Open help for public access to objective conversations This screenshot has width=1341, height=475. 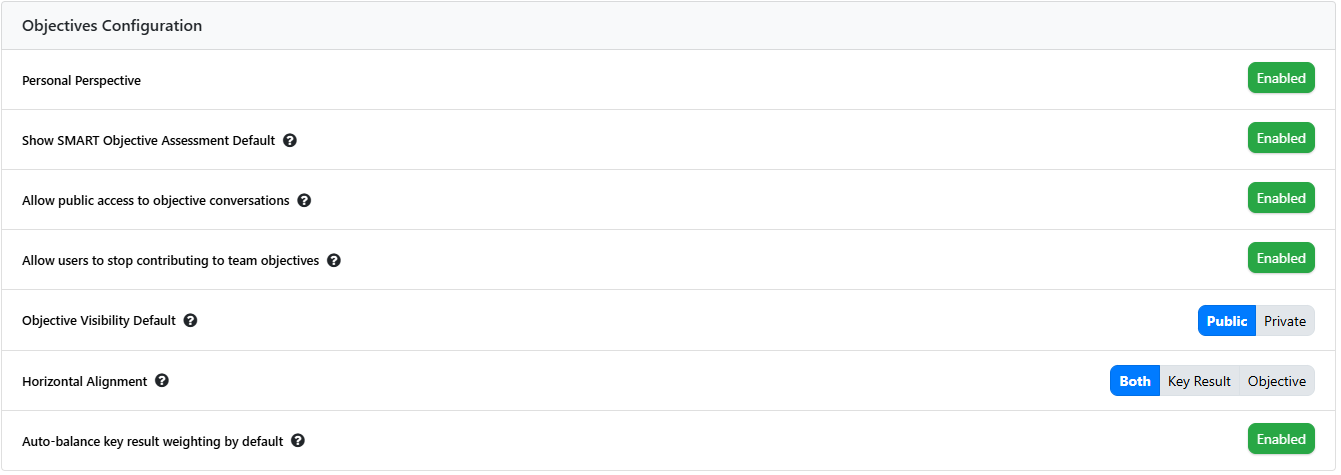pos(304,200)
